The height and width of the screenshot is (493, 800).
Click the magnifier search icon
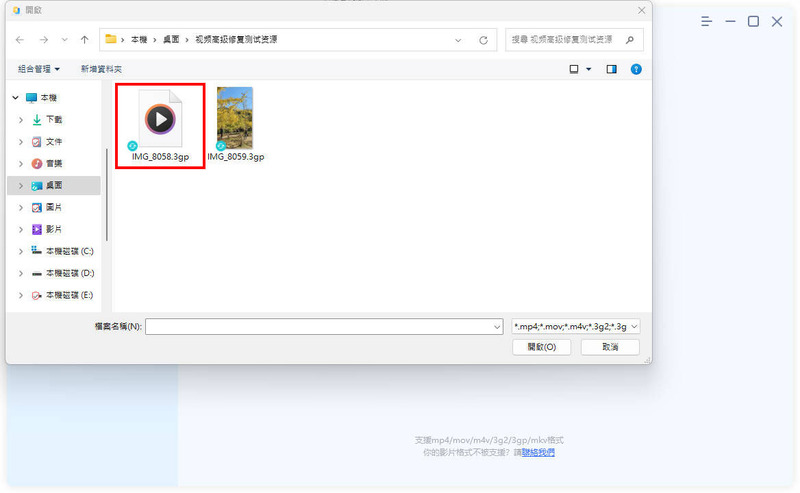(630, 39)
